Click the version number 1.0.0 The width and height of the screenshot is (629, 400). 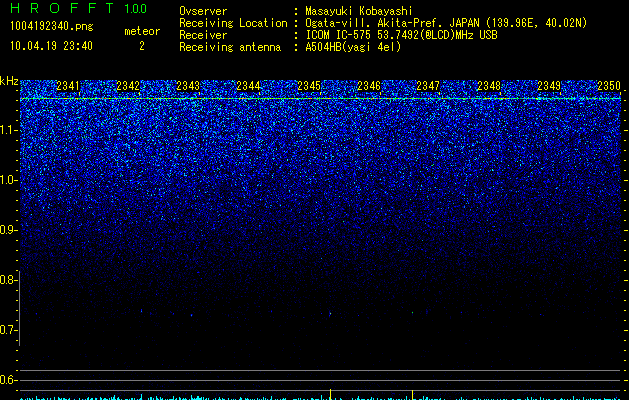(x=135, y=9)
